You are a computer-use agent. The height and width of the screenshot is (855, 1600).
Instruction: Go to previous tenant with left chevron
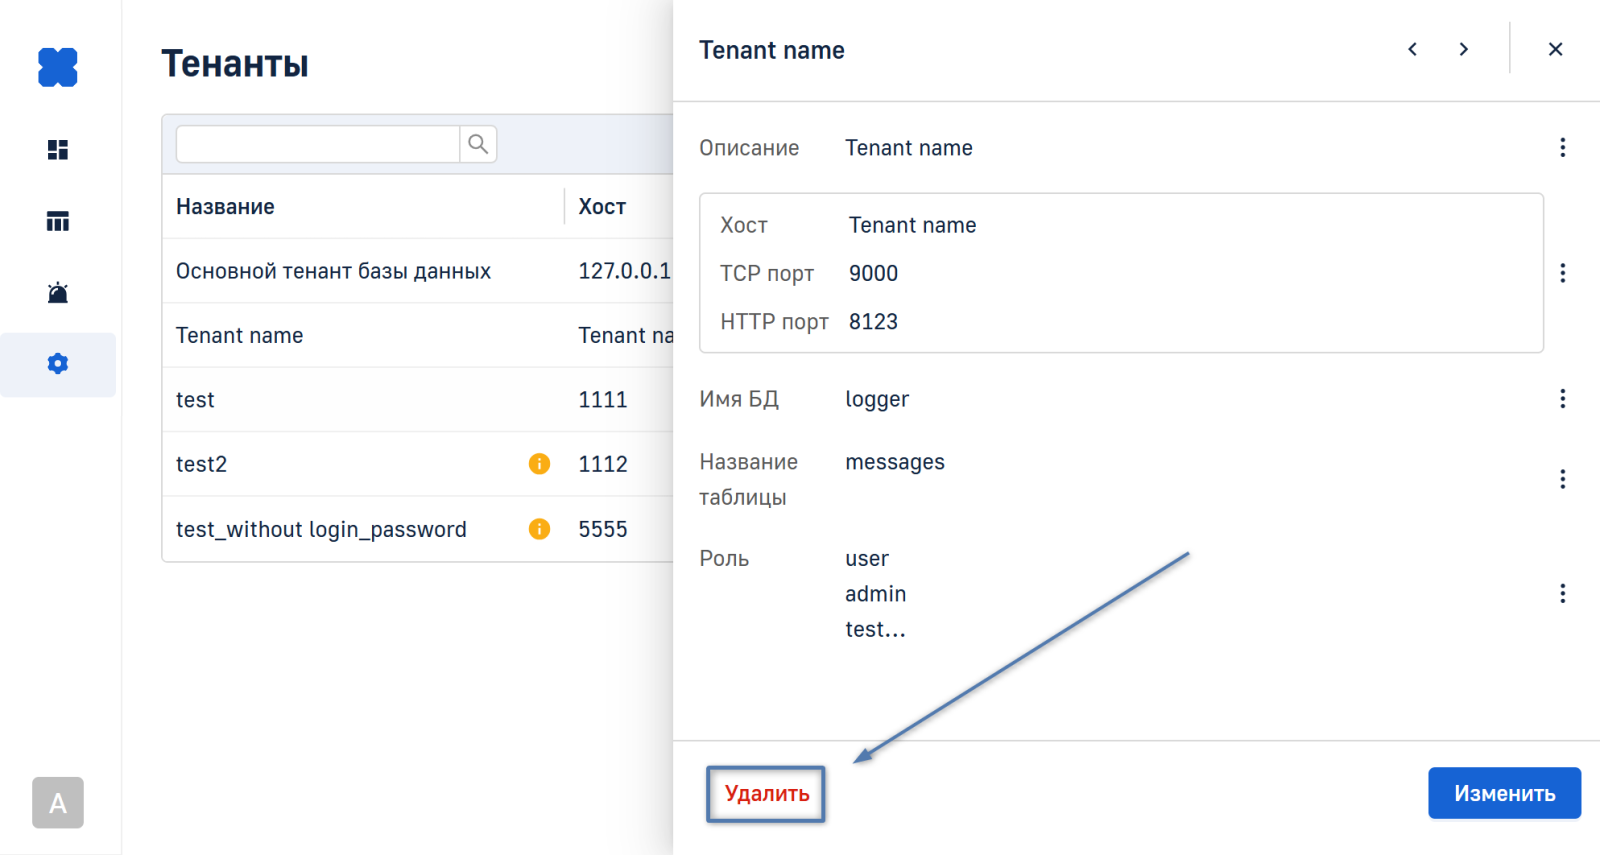(1412, 49)
